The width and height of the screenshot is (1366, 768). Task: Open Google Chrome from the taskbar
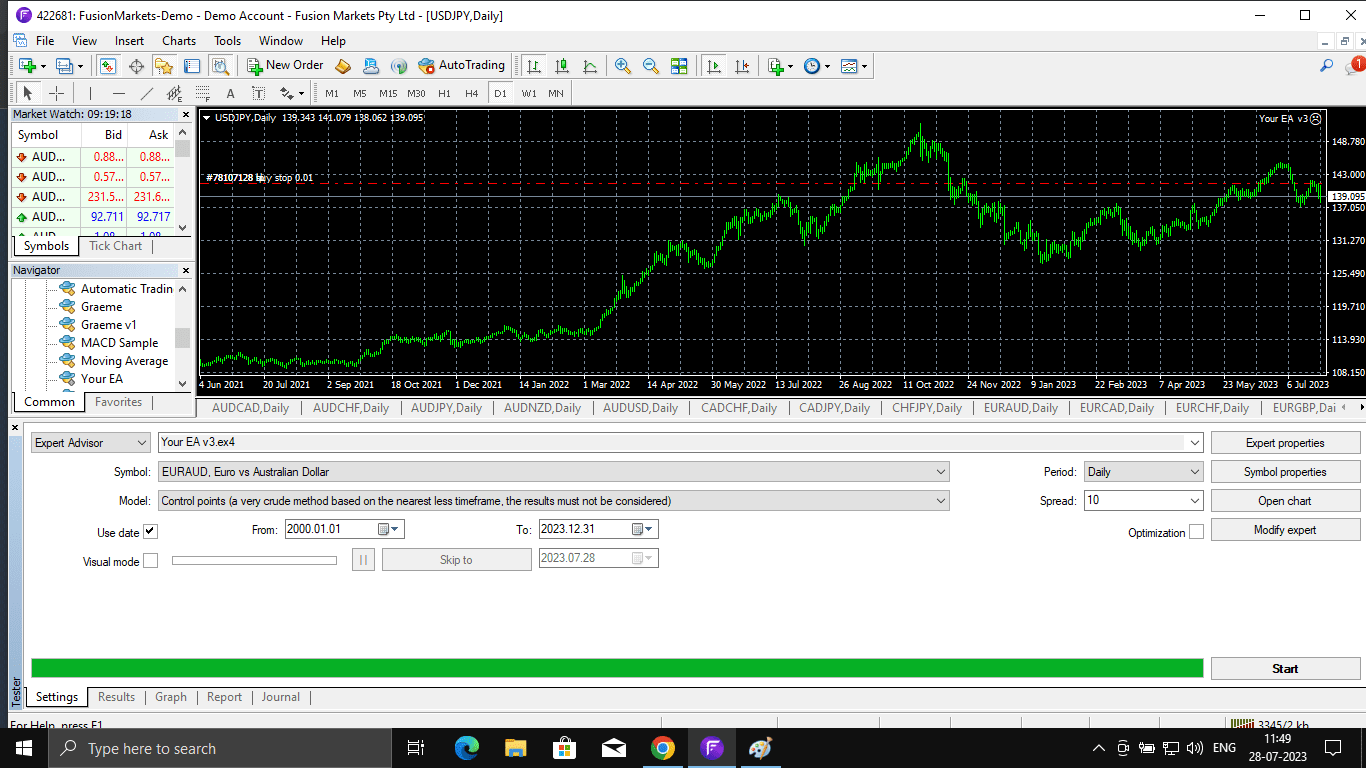662,748
